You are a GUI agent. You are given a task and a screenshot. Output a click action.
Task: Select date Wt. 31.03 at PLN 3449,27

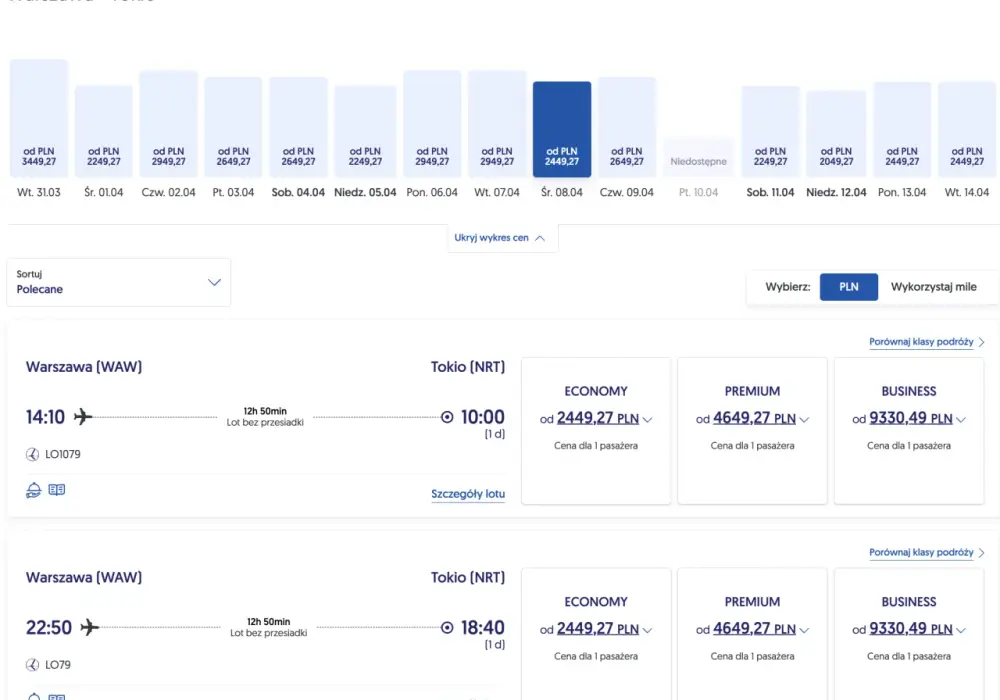[x=39, y=118]
